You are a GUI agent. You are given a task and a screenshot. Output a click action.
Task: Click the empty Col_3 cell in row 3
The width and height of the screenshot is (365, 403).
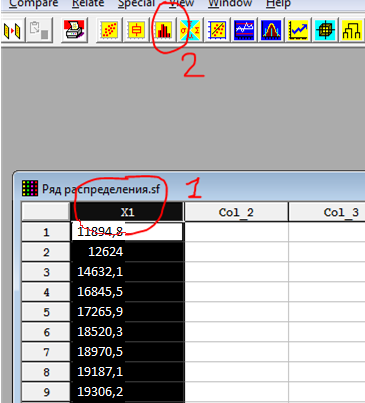[x=327, y=272]
